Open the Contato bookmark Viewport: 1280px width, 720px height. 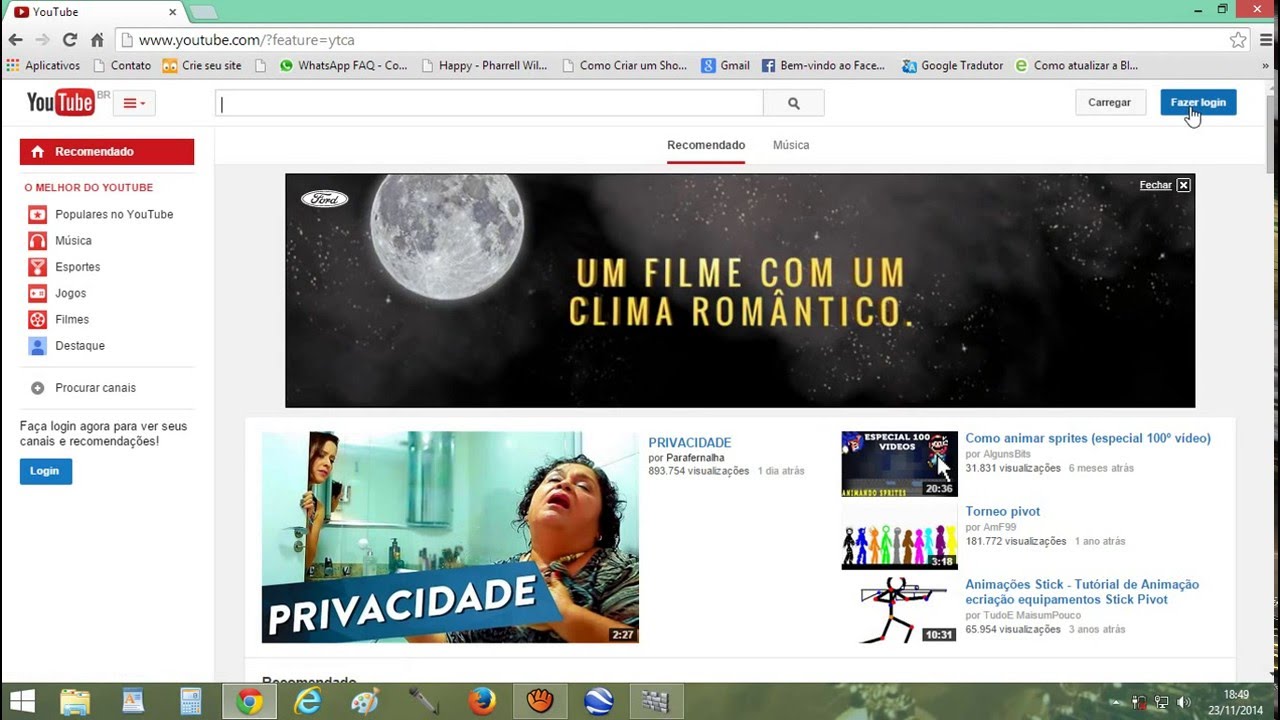point(122,66)
